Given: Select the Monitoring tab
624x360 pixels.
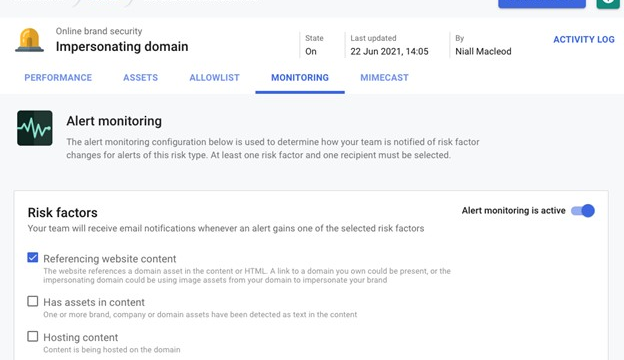Looking at the screenshot, I should pos(300,78).
